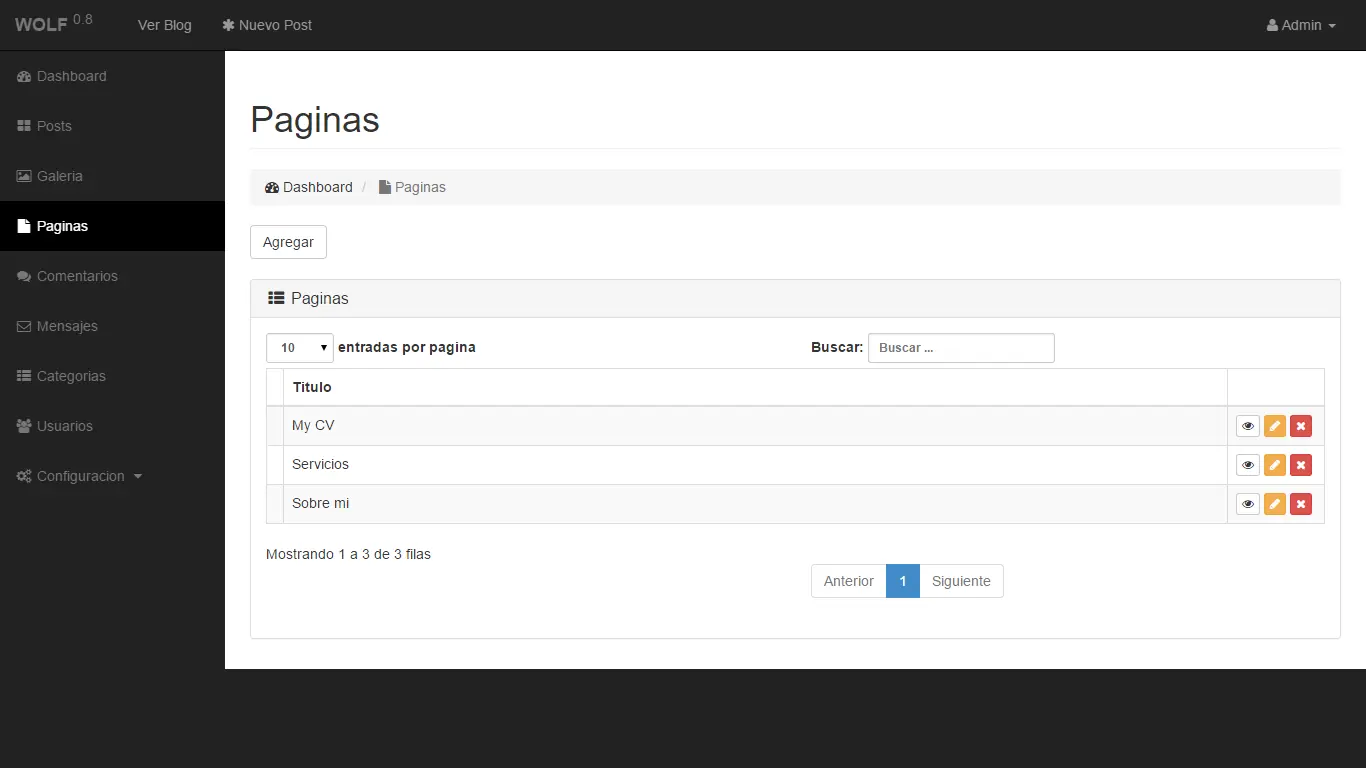Click the Dashboard gauge icon in the breadcrumb
Screen dimensions: 1366x768
[x=272, y=187]
